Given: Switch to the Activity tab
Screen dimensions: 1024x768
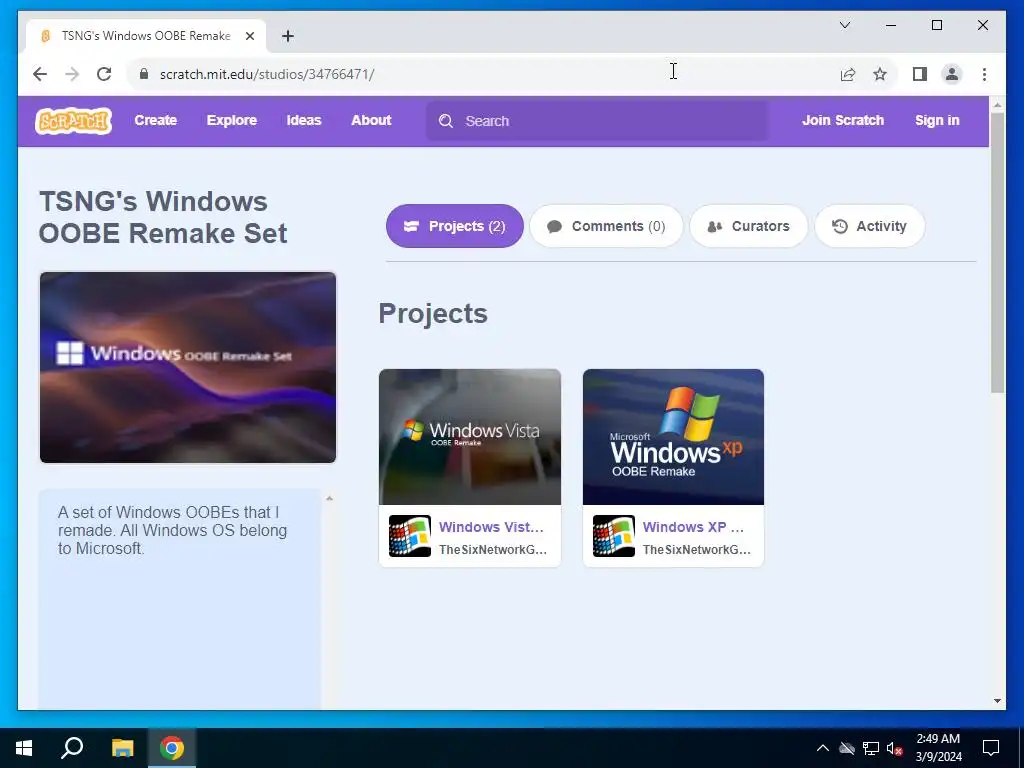Looking at the screenshot, I should coord(870,226).
